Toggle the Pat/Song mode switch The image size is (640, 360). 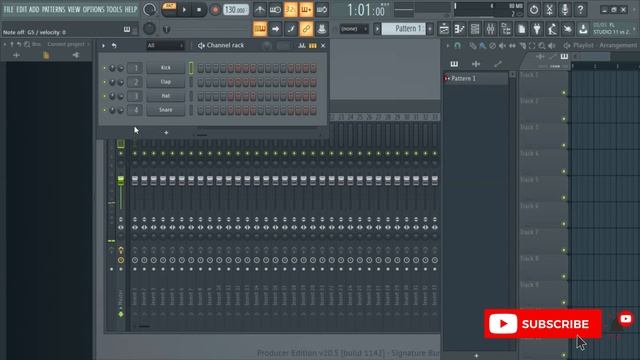click(x=169, y=9)
